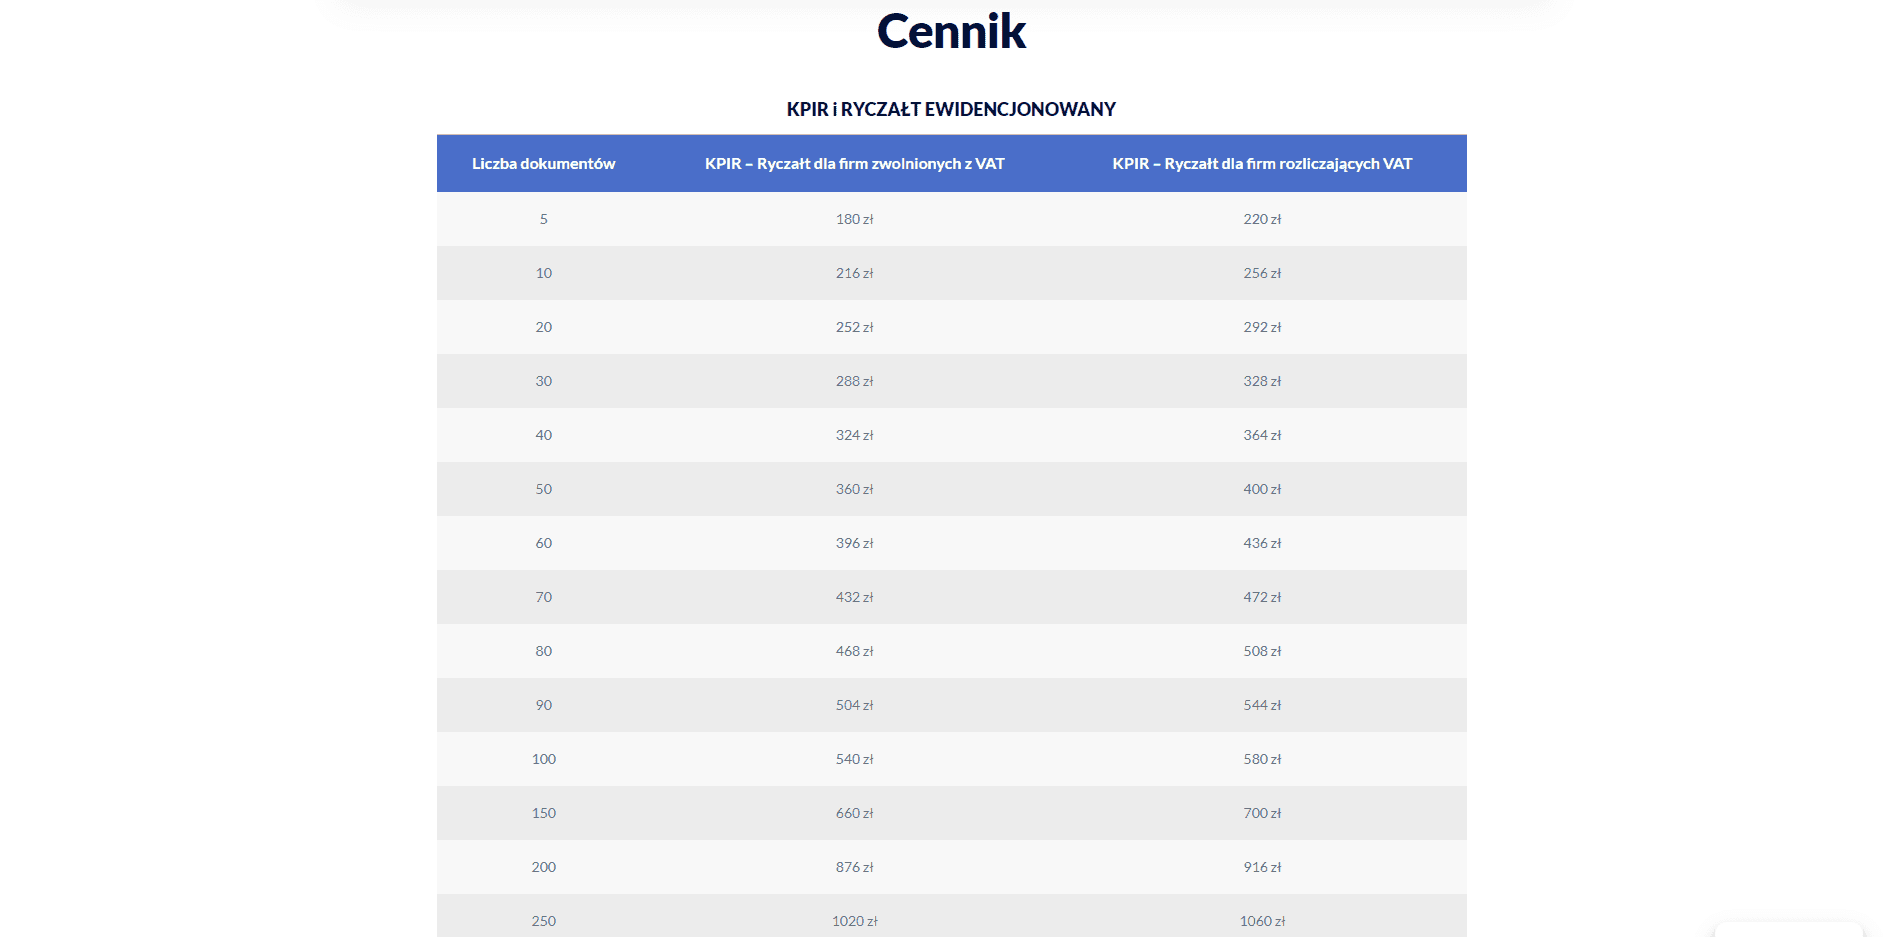Select the 504 zł price cell
The height and width of the screenshot is (937, 1902).
click(854, 705)
